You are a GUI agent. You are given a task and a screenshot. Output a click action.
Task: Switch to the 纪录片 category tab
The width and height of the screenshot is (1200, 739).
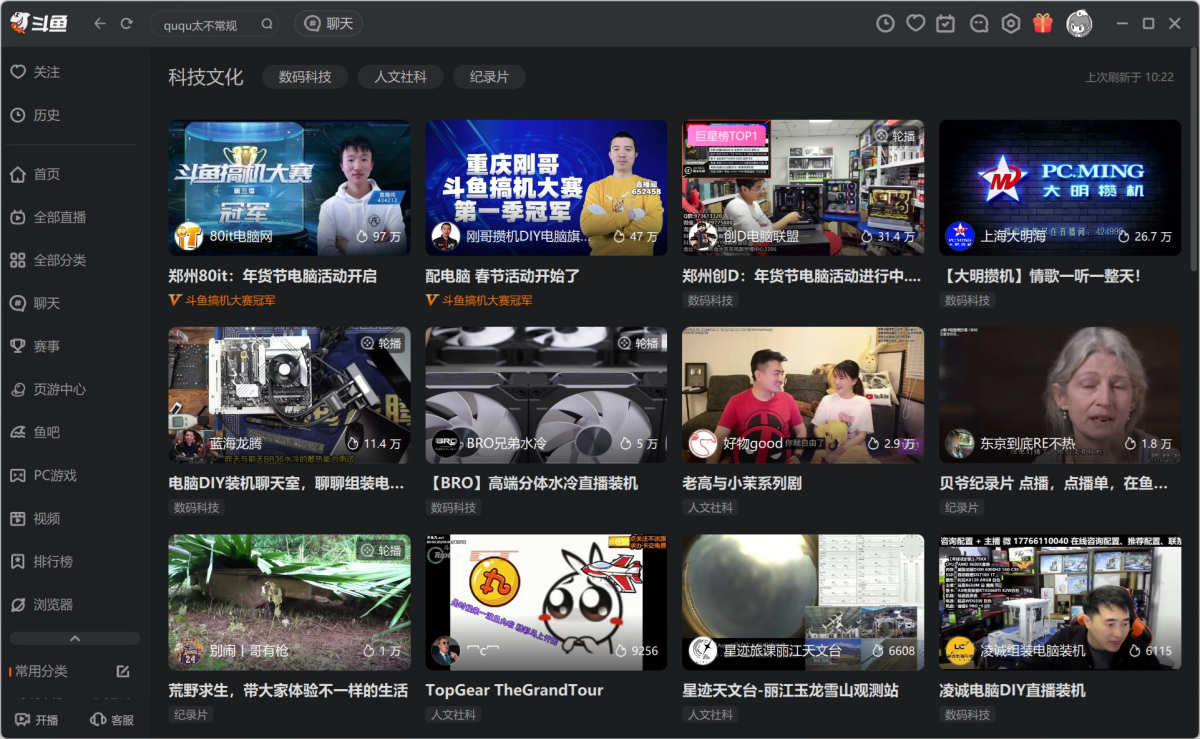pos(489,77)
